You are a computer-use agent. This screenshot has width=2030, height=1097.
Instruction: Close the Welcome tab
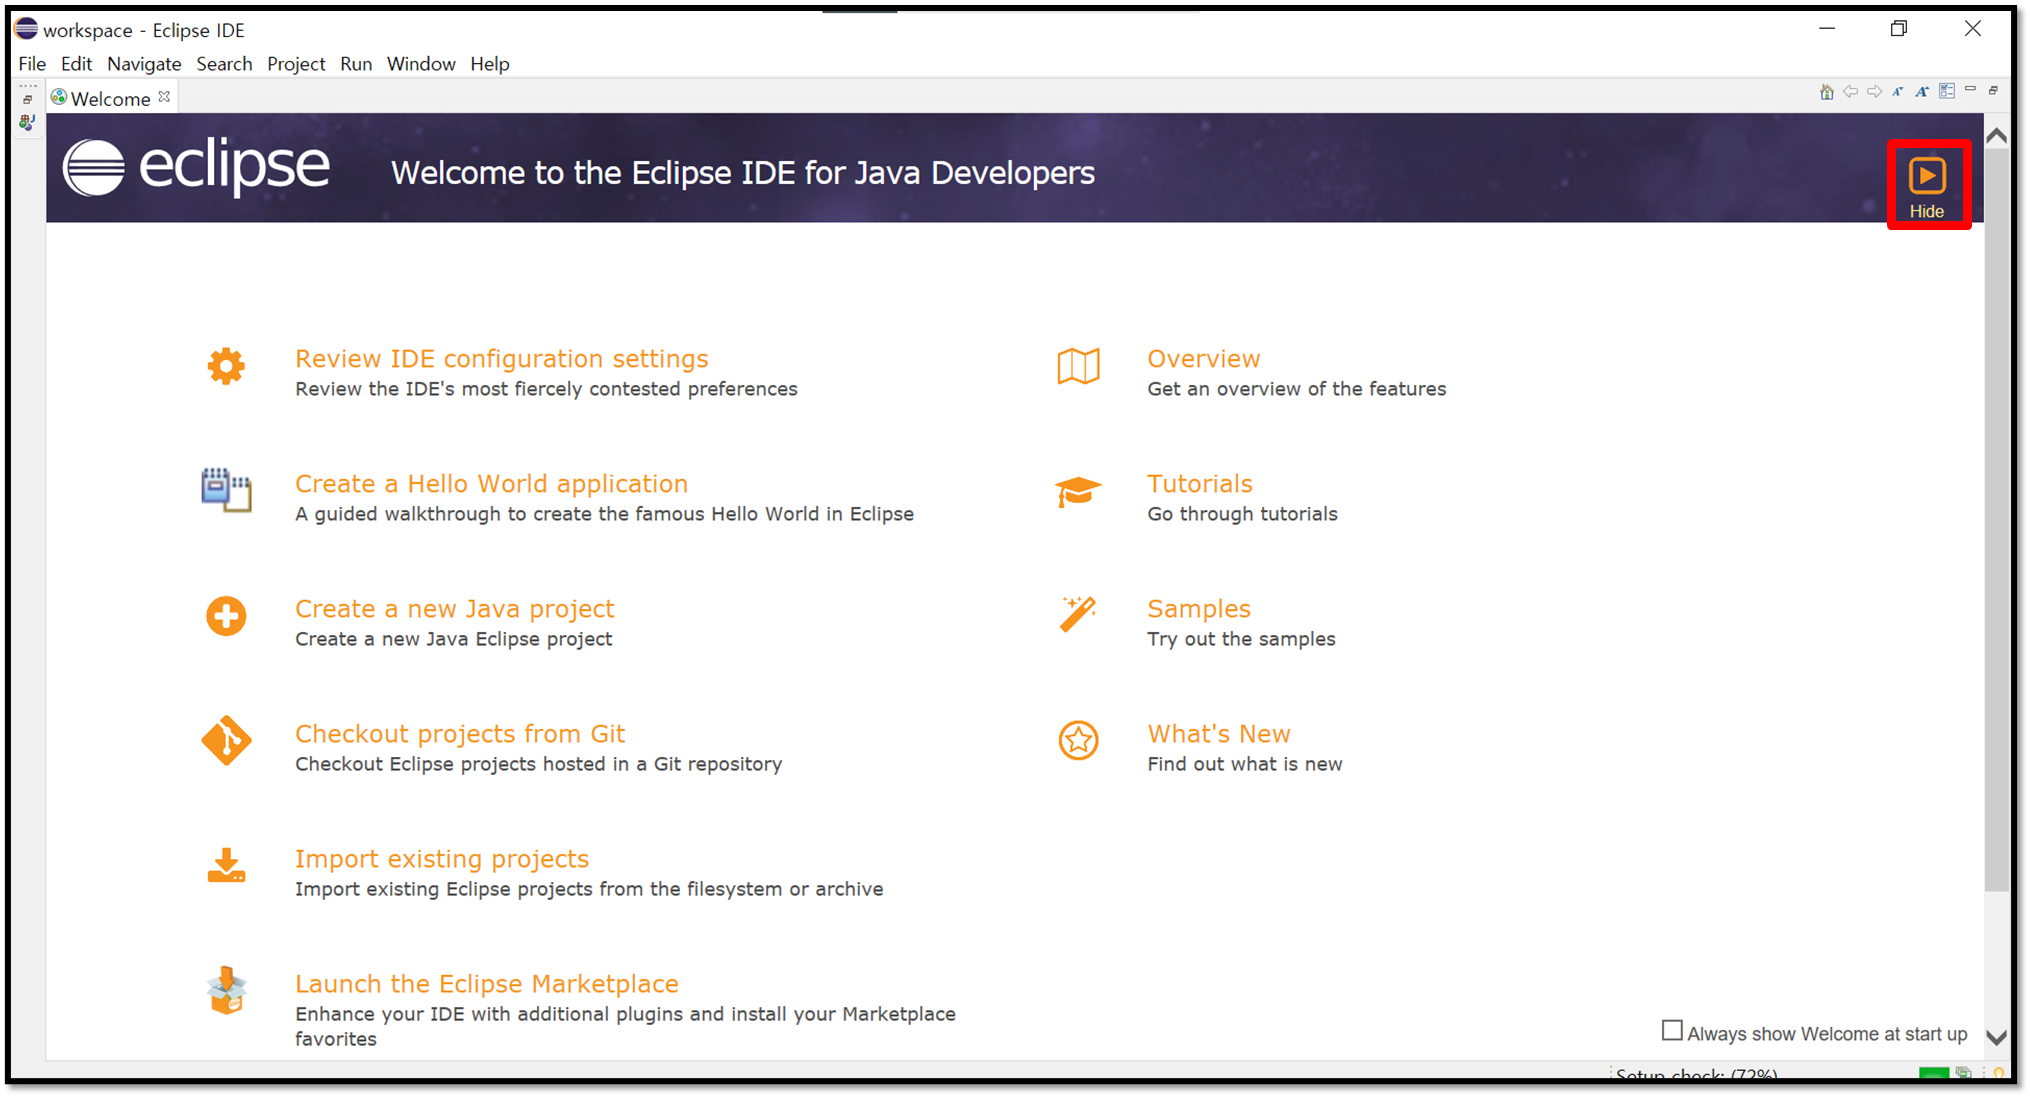pos(164,96)
